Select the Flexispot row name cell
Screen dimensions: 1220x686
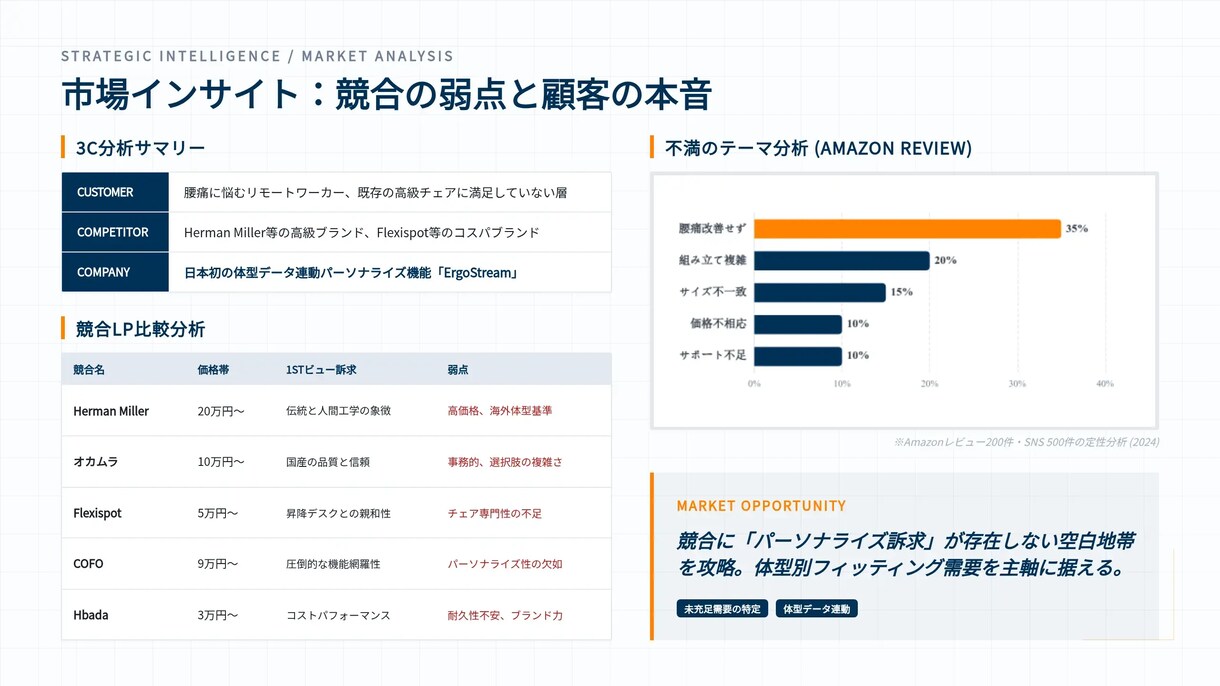97,513
